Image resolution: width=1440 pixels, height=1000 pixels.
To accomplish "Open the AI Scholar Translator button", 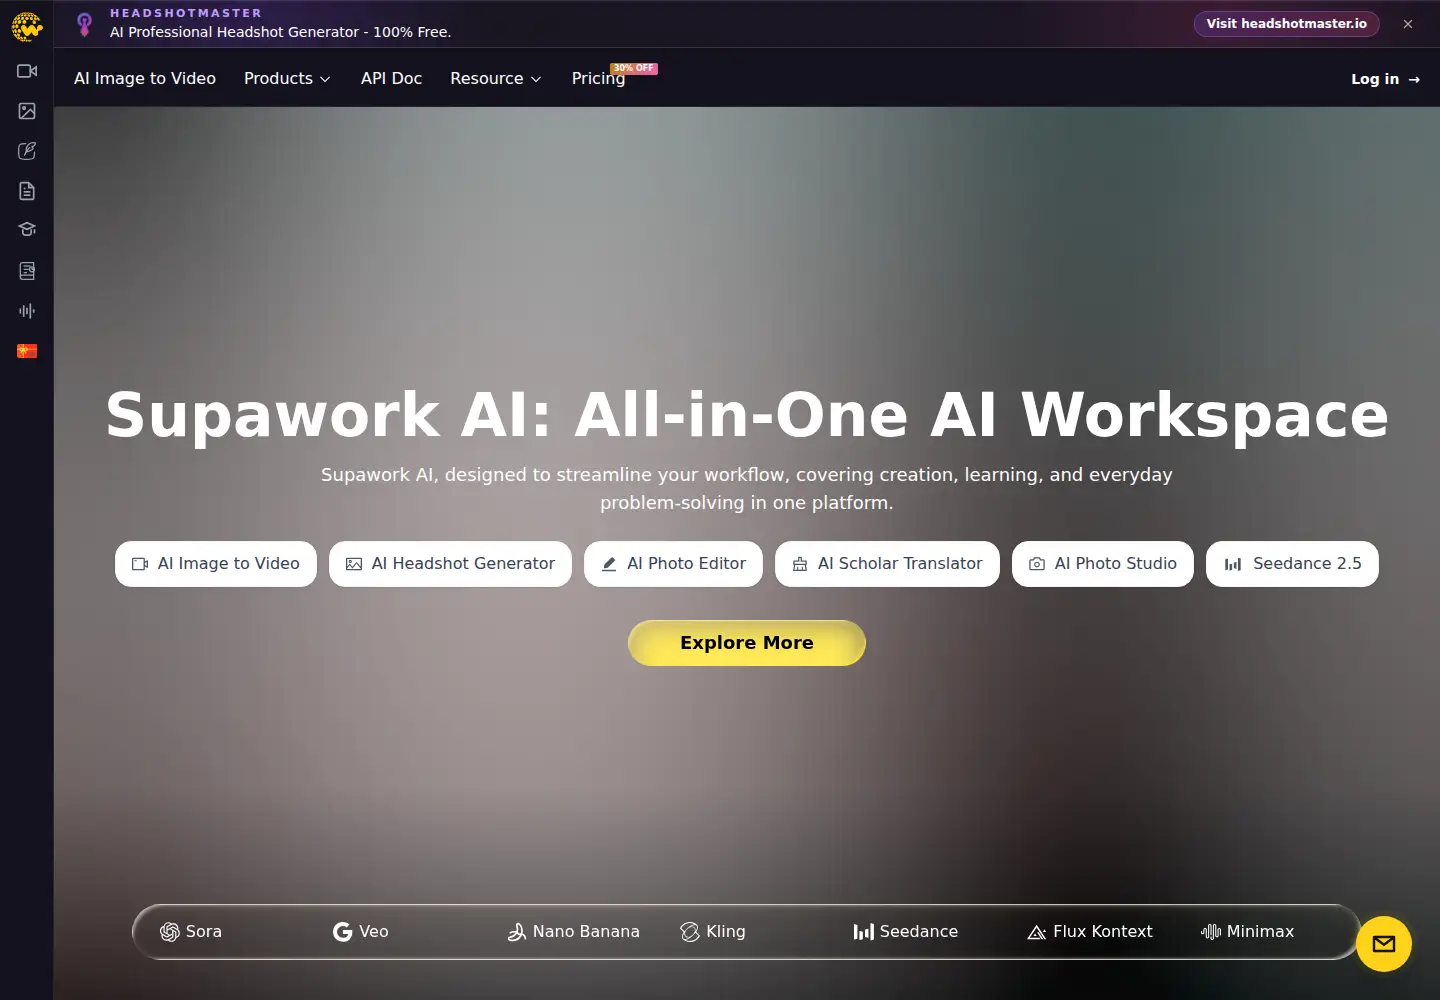I will 887,564.
